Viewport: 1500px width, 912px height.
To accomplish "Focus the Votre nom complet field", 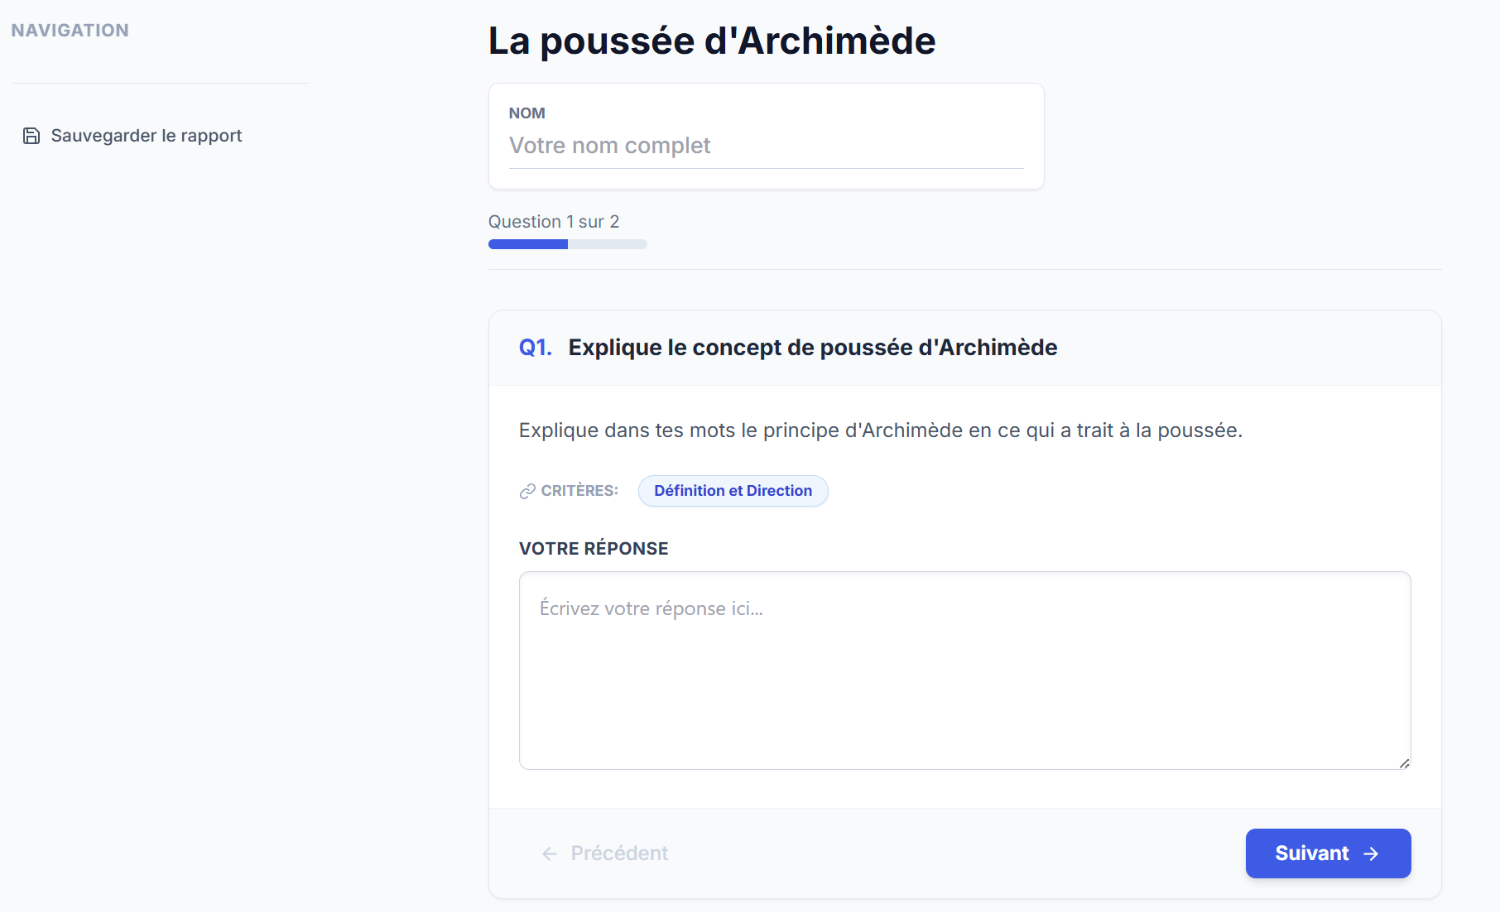I will tap(765, 146).
